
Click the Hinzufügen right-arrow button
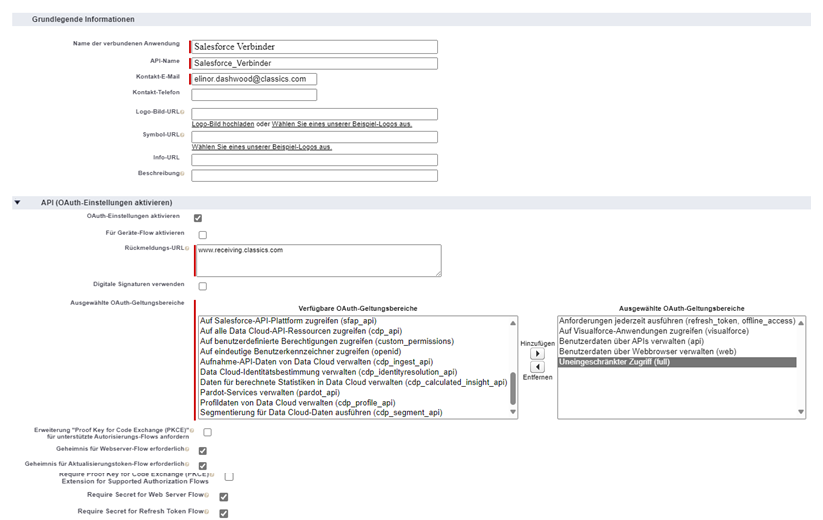pyautogui.click(x=537, y=354)
